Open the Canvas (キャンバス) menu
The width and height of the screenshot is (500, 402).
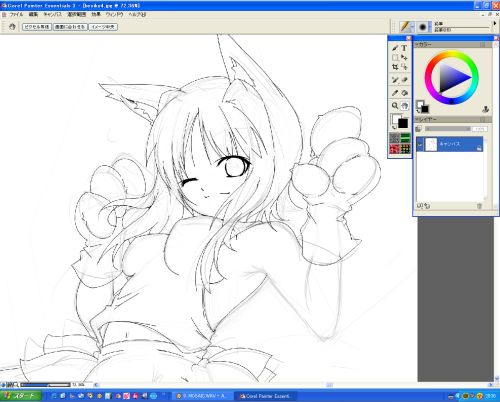53,15
